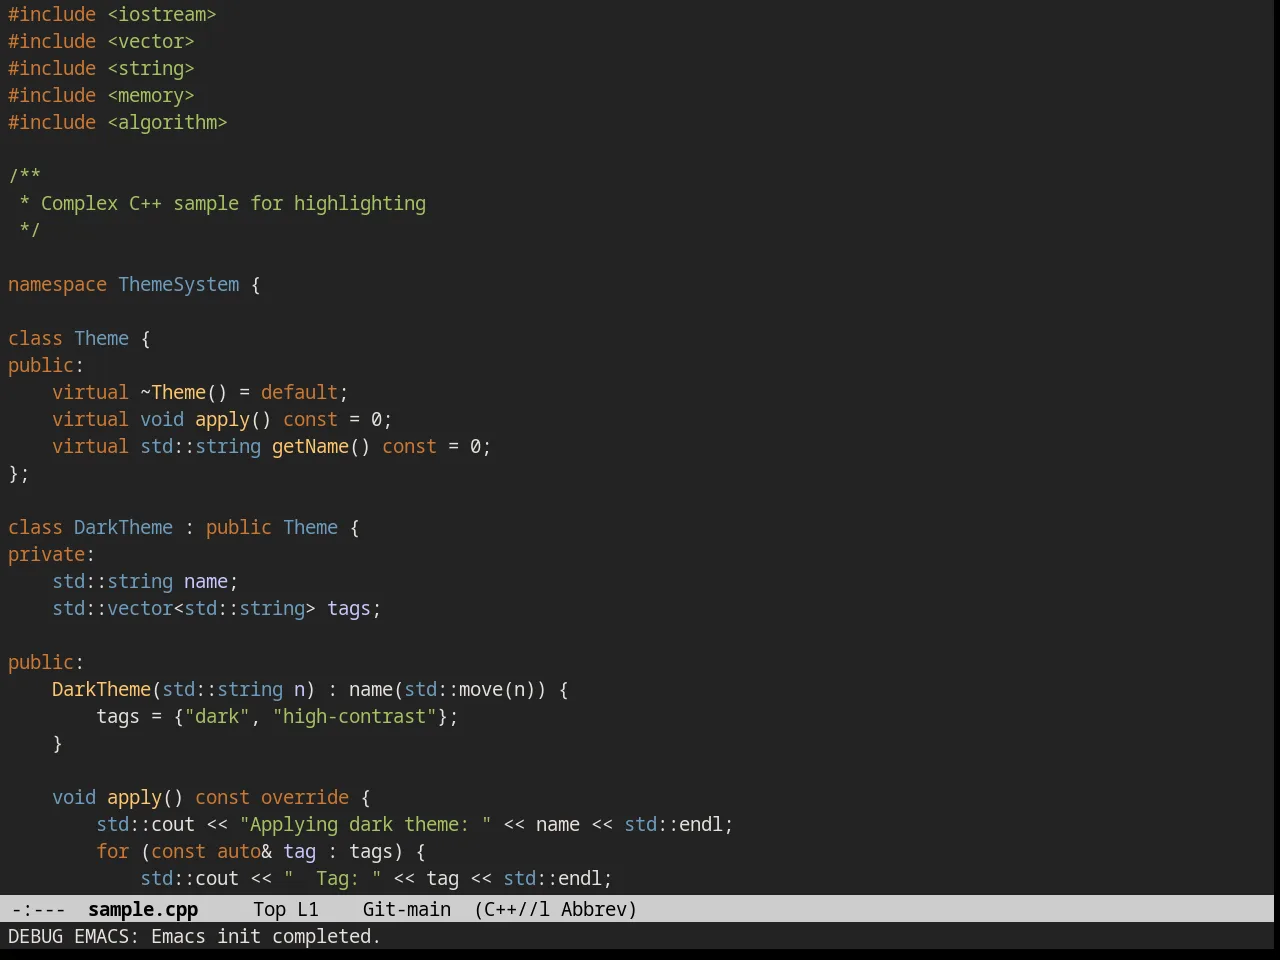Click the 'override' keyword
The width and height of the screenshot is (1280, 960).
tap(305, 797)
